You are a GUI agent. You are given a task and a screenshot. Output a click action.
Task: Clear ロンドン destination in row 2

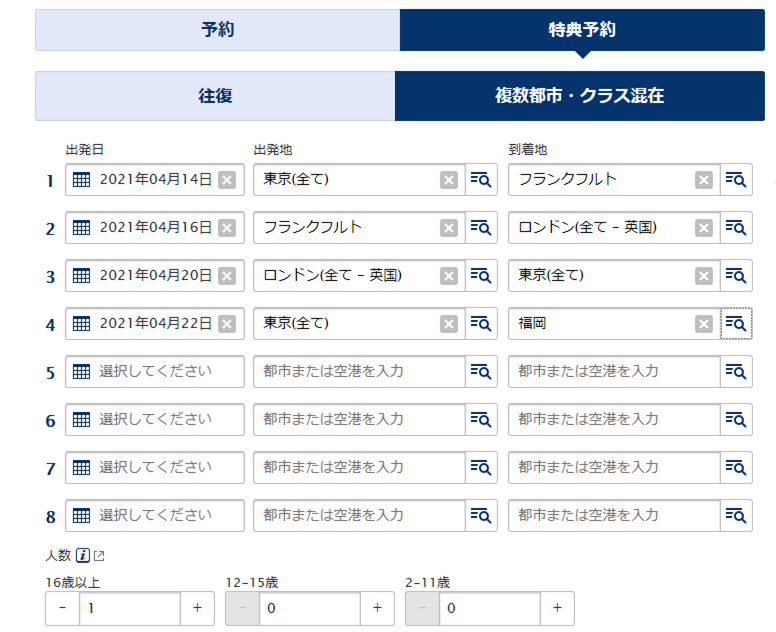pos(704,228)
